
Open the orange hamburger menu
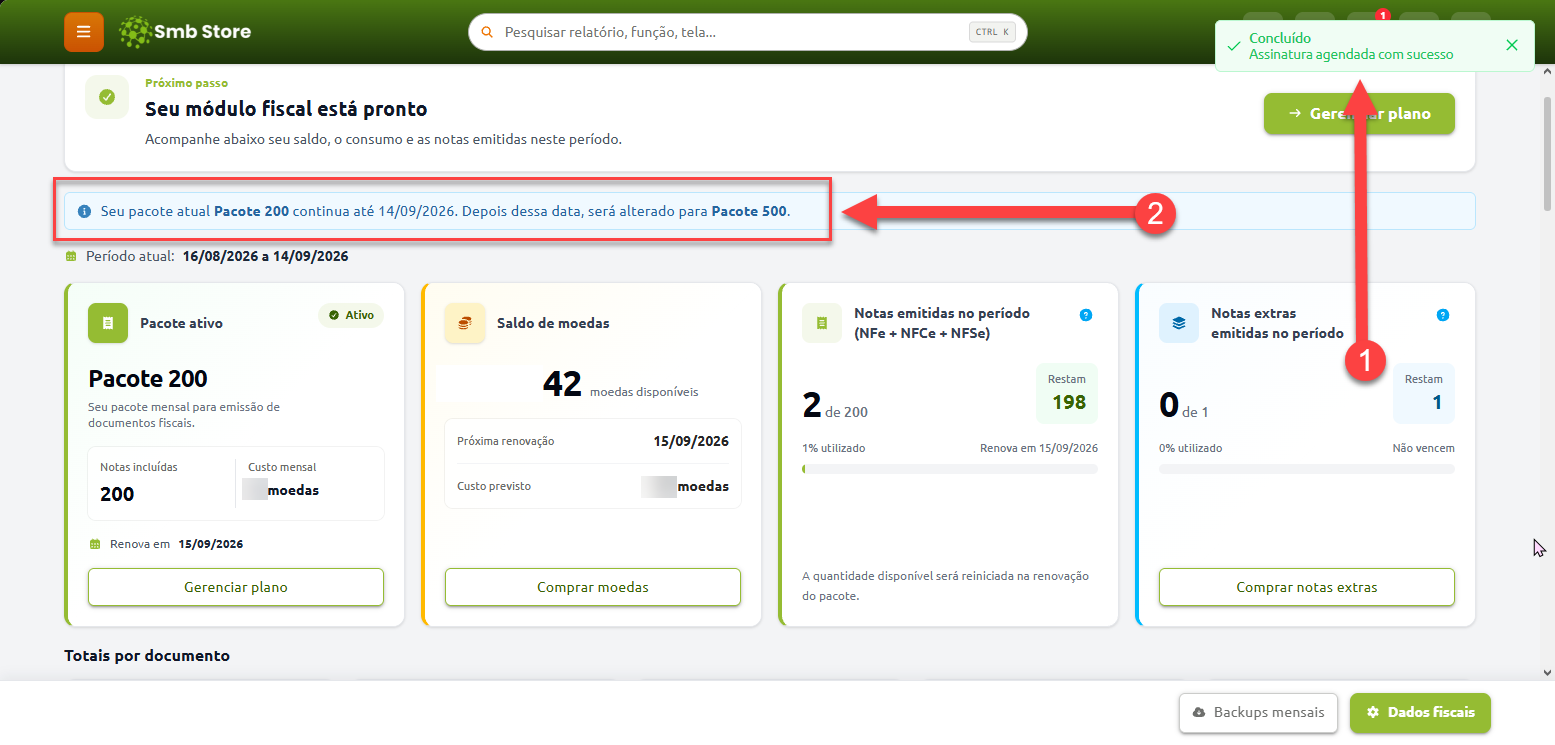(x=83, y=32)
